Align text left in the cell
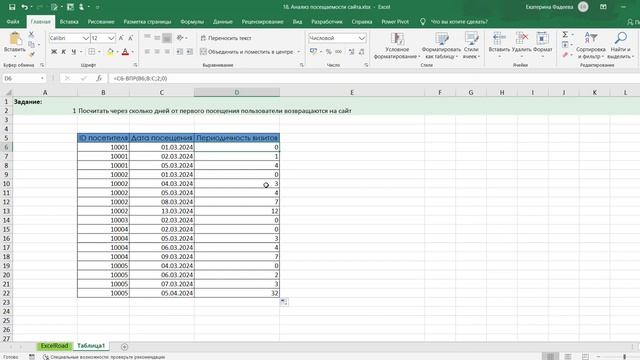Viewport: 640px width, 360px height. [x=147, y=52]
